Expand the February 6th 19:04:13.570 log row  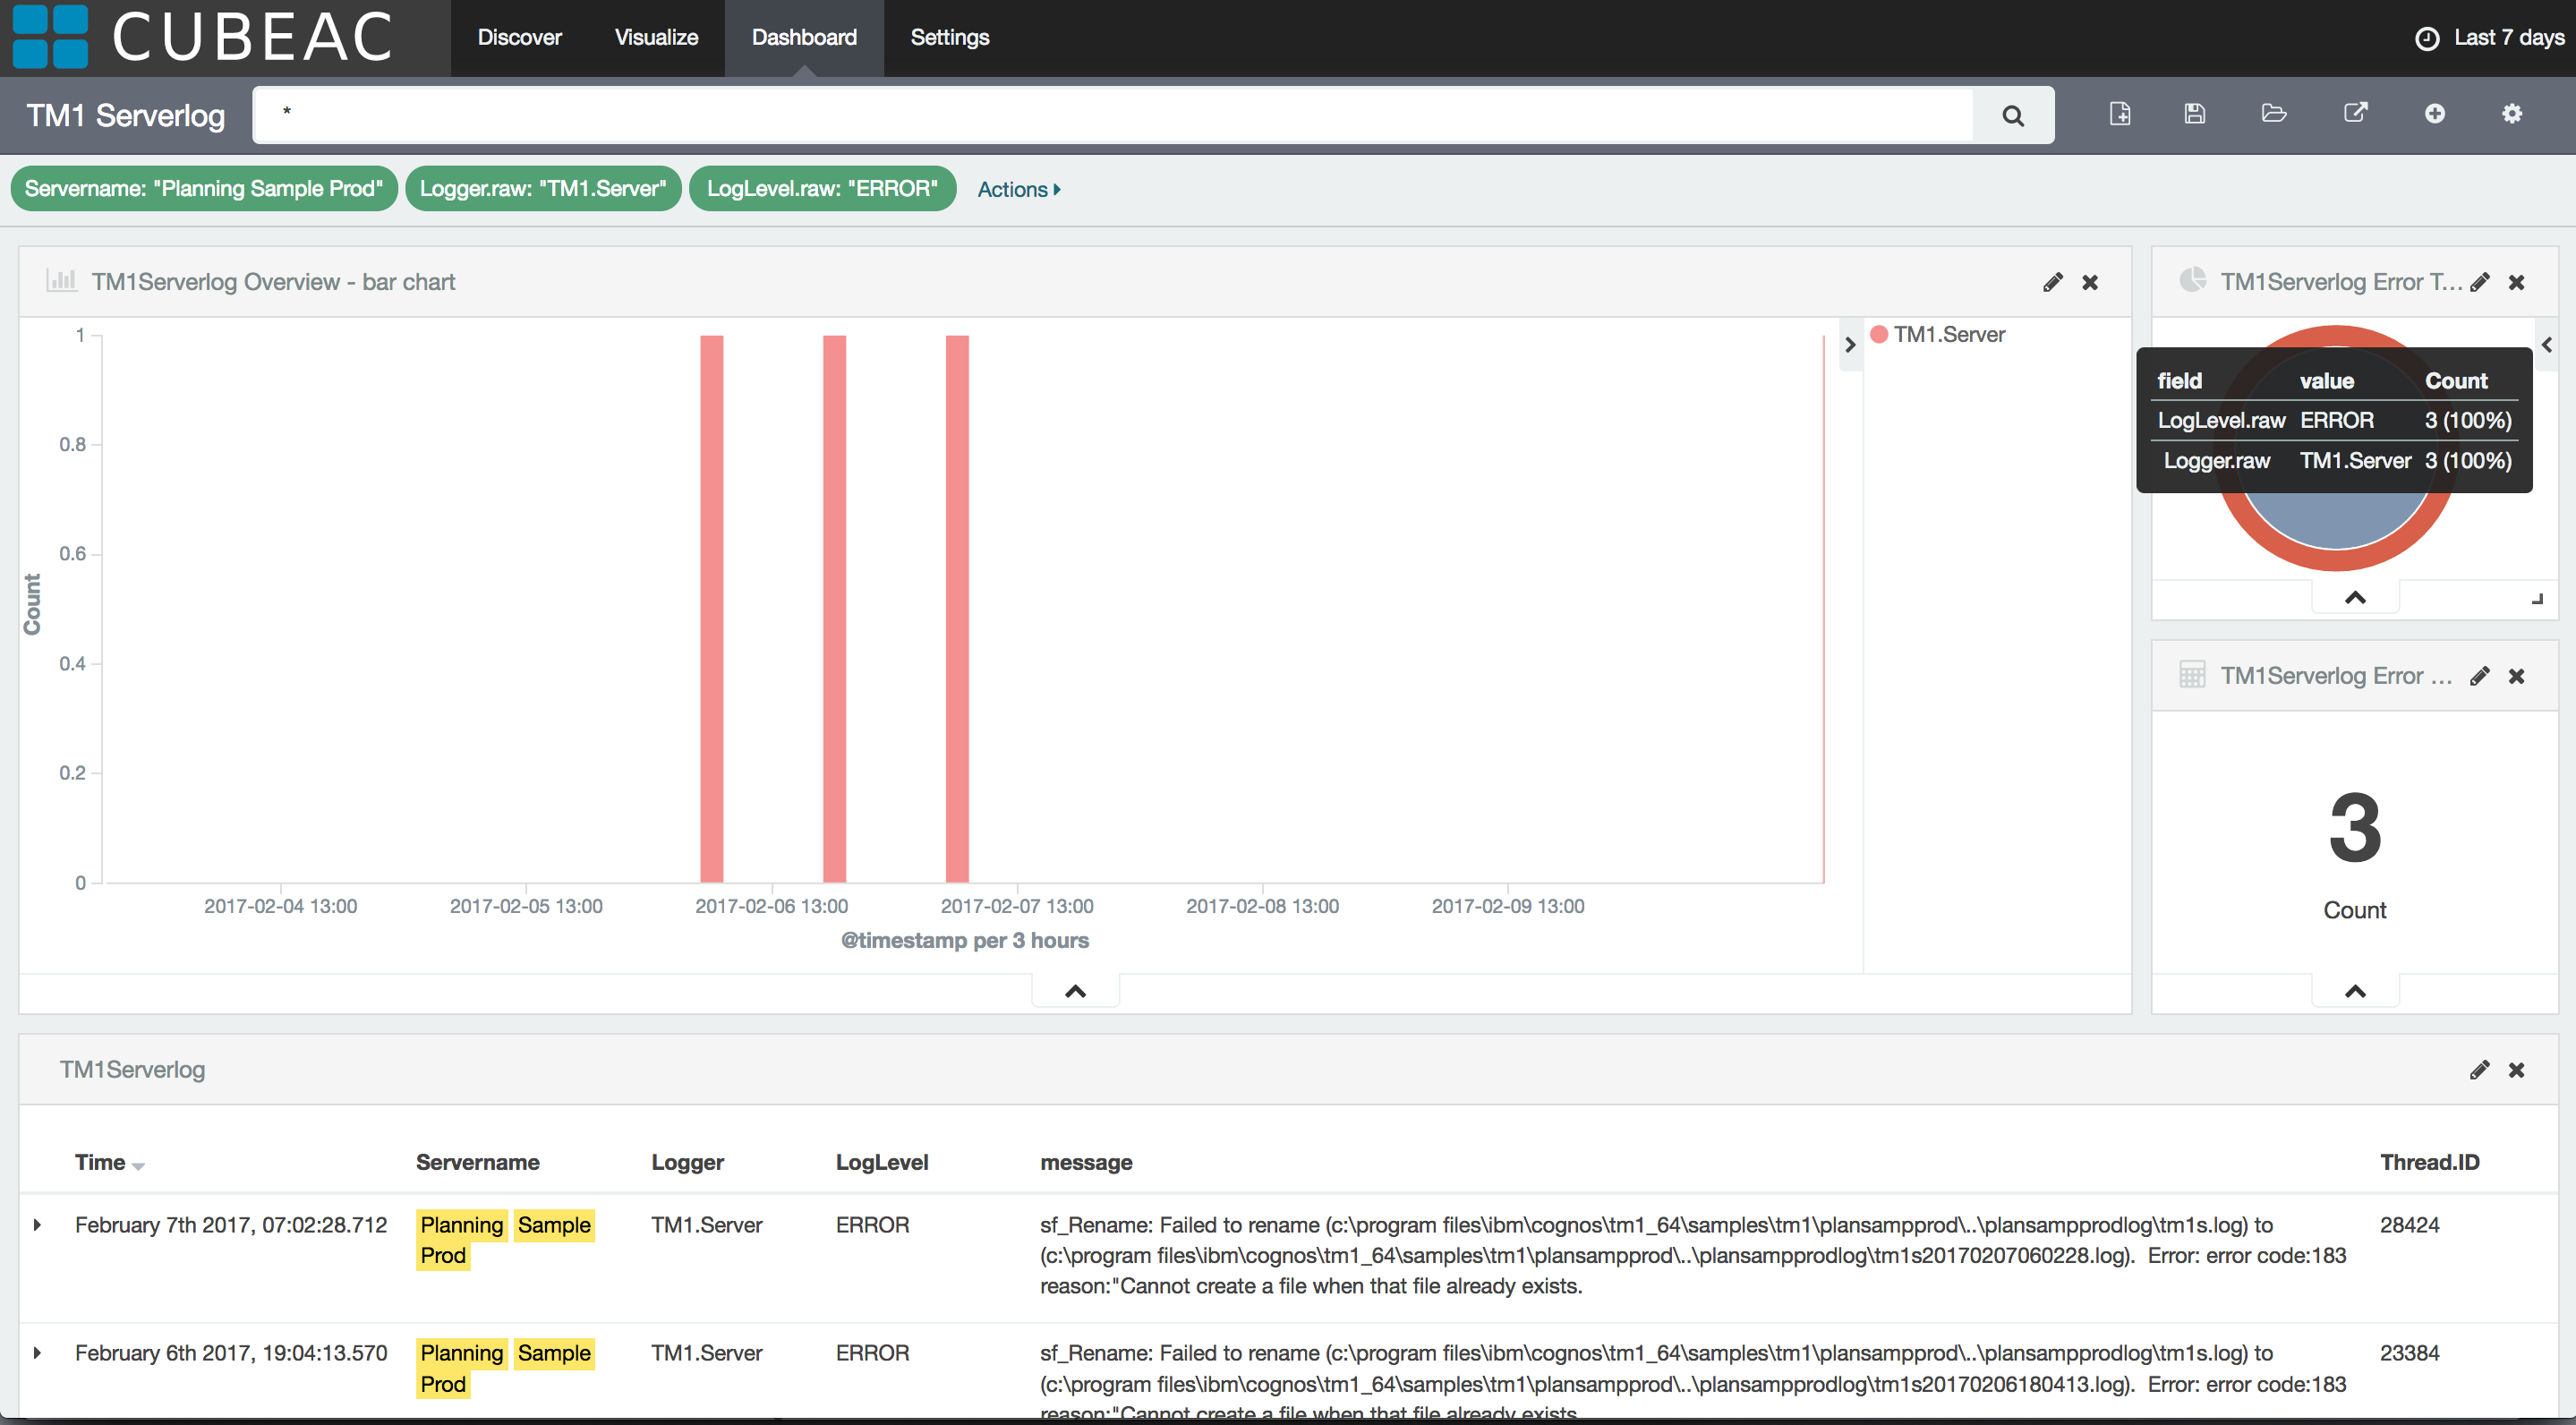tap(37, 1352)
